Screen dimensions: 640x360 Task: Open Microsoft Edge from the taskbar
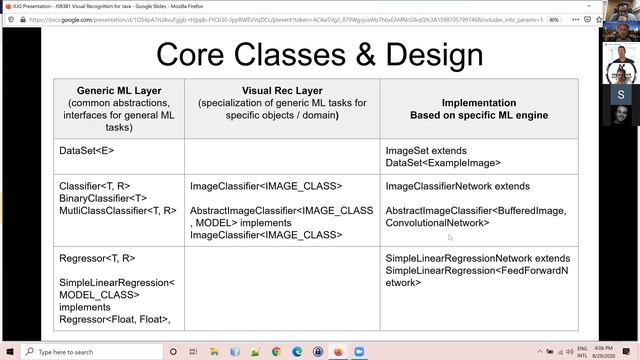coord(297,351)
